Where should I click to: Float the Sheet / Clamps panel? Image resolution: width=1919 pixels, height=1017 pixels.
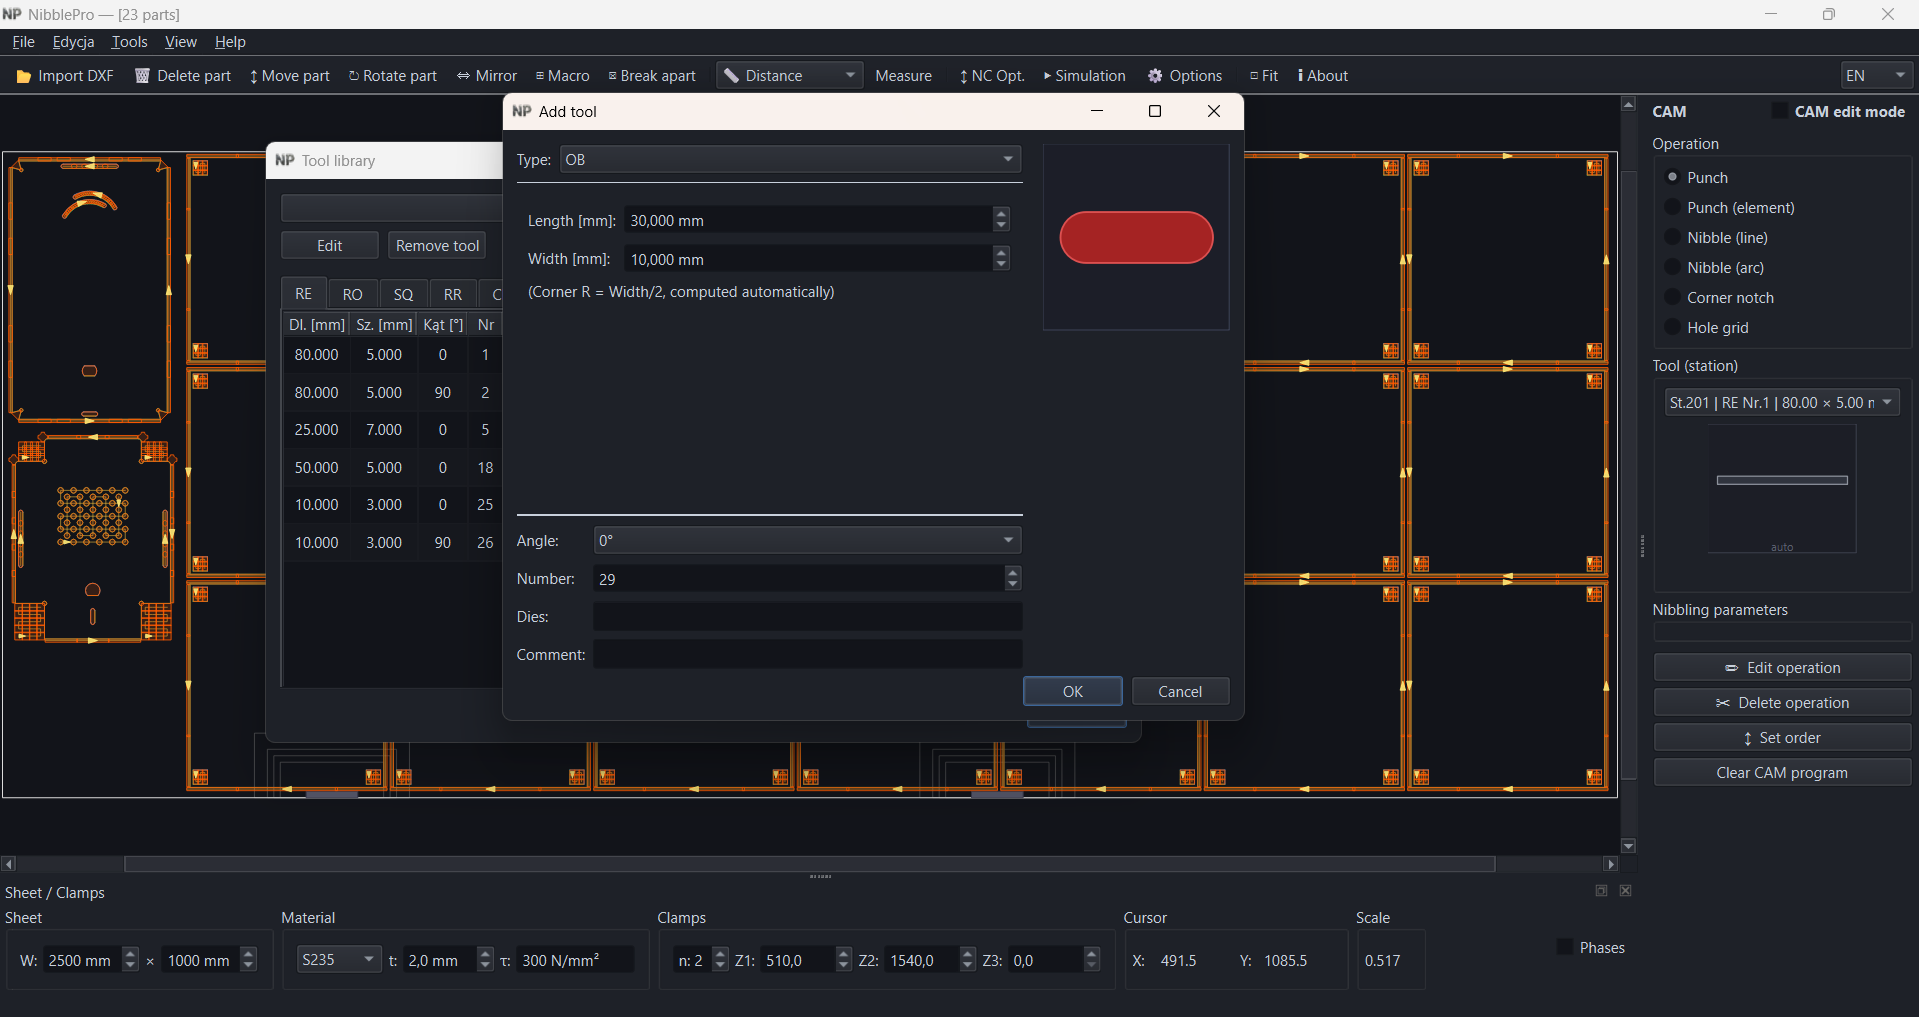1601,891
